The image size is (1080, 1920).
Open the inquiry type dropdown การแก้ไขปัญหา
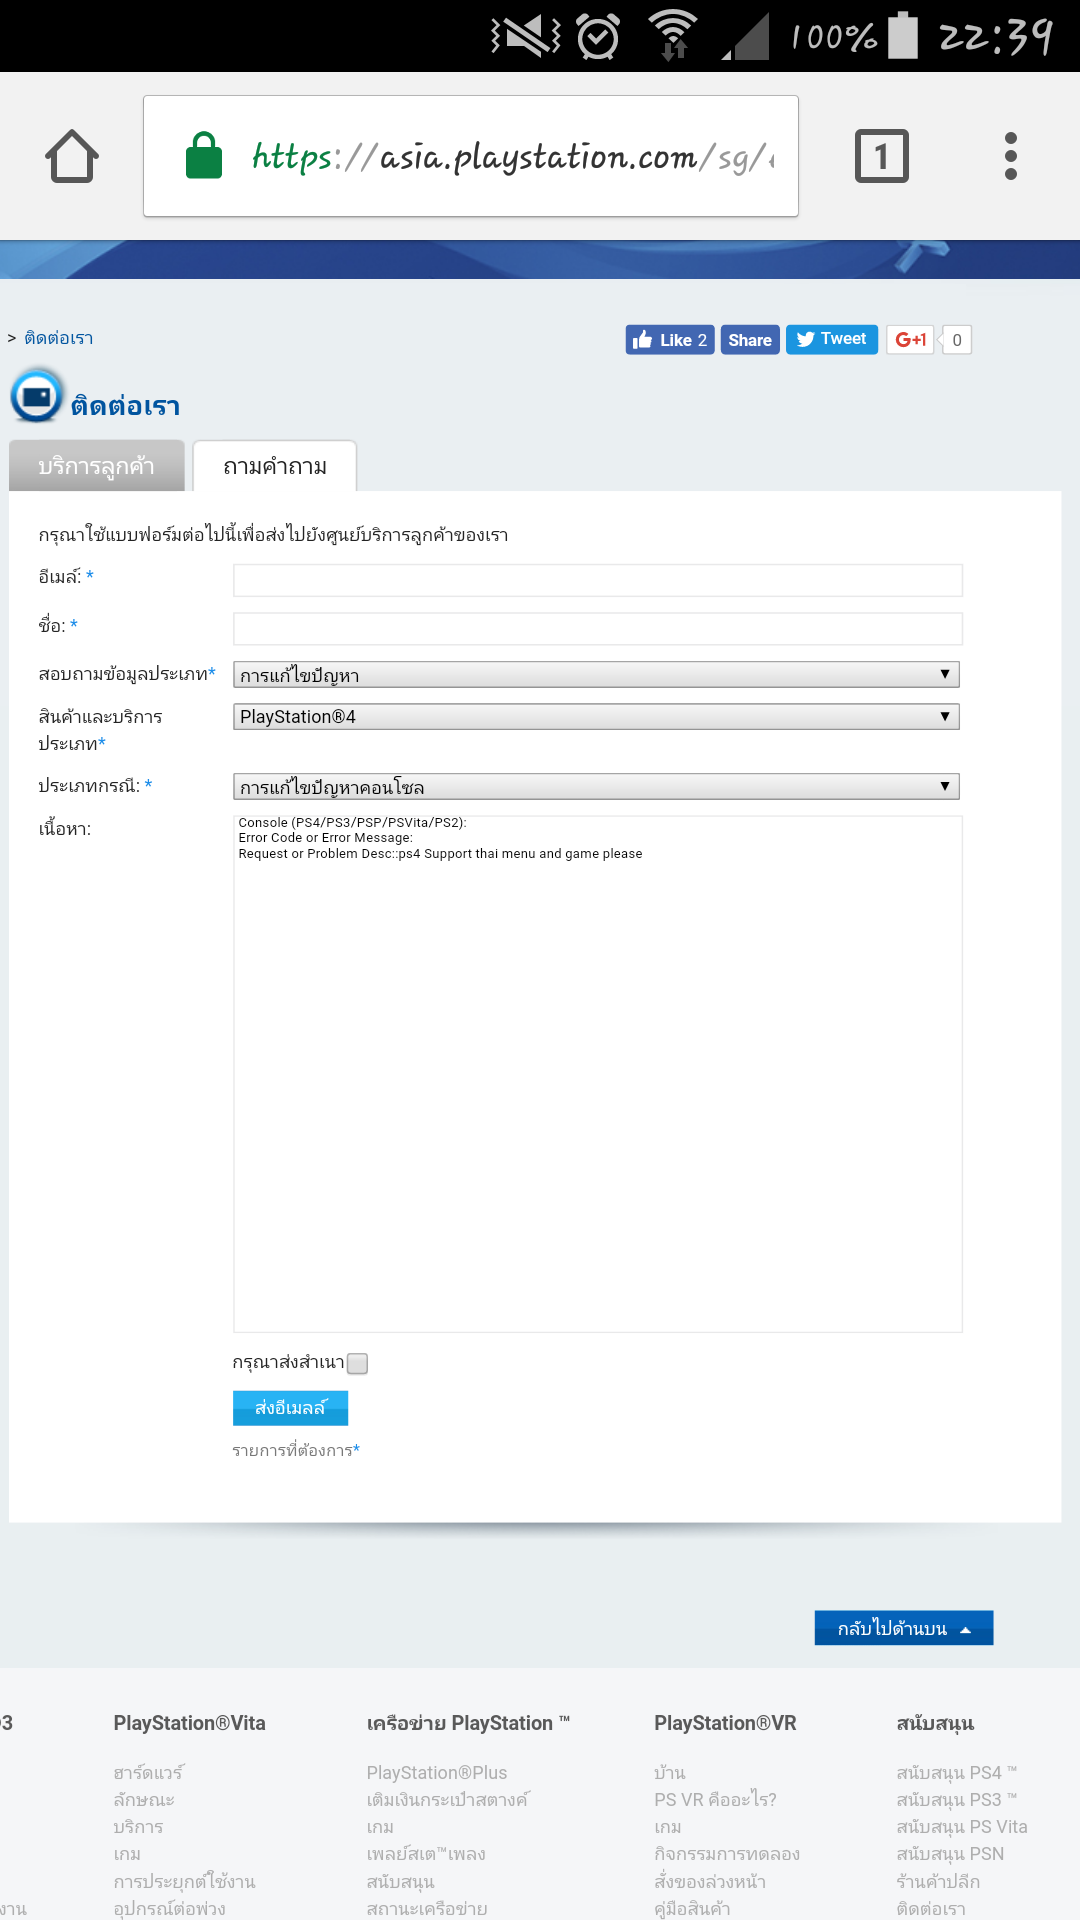[x=596, y=675]
